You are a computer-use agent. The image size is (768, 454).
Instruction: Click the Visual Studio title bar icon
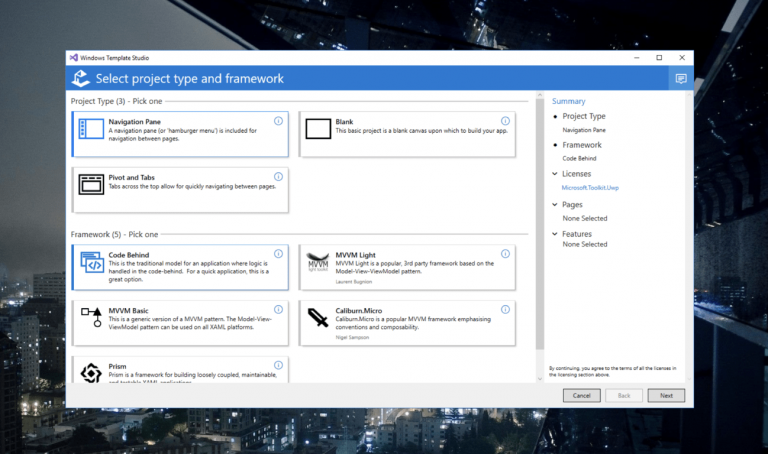[x=73, y=57]
